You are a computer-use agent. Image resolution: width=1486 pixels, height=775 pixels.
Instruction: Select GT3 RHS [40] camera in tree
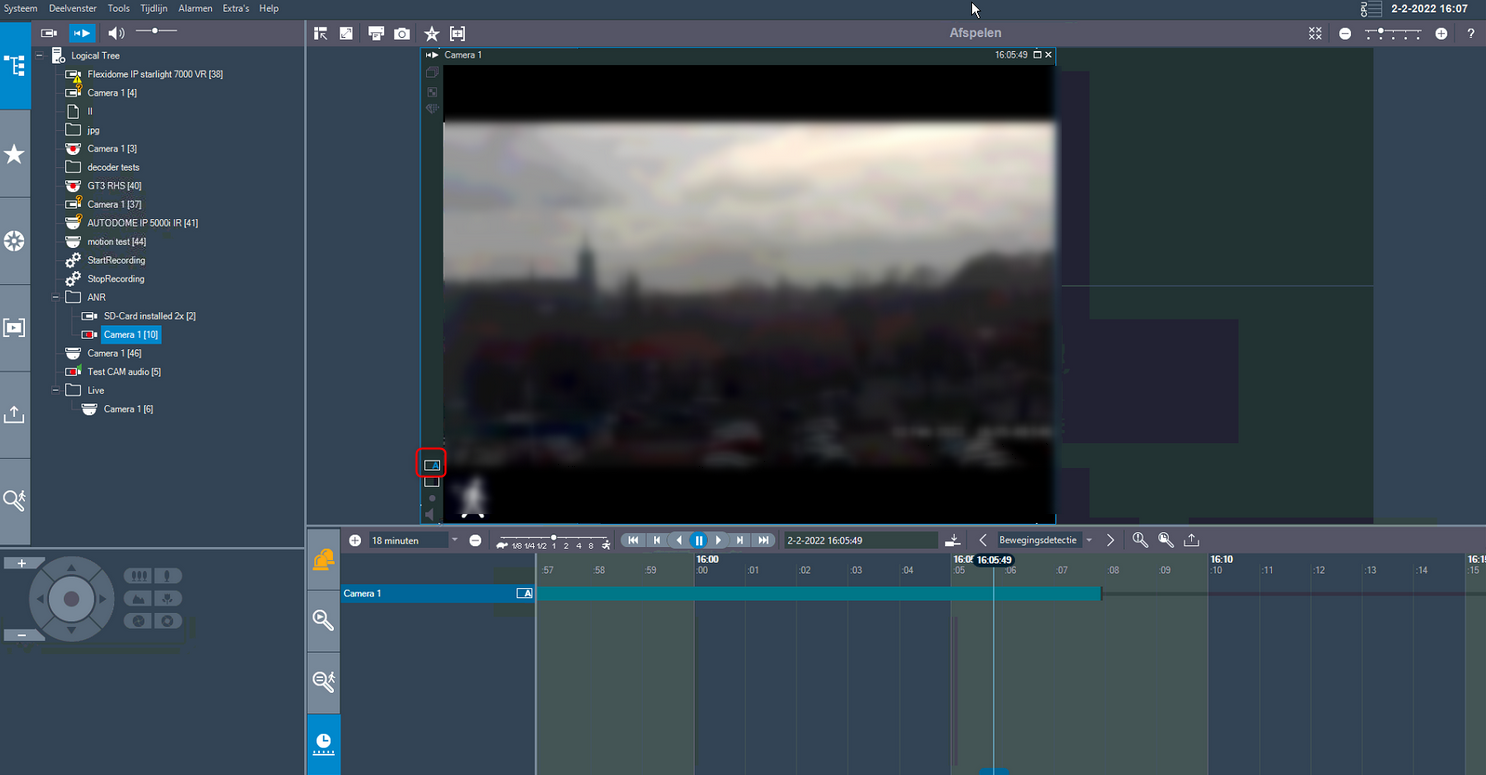point(114,186)
